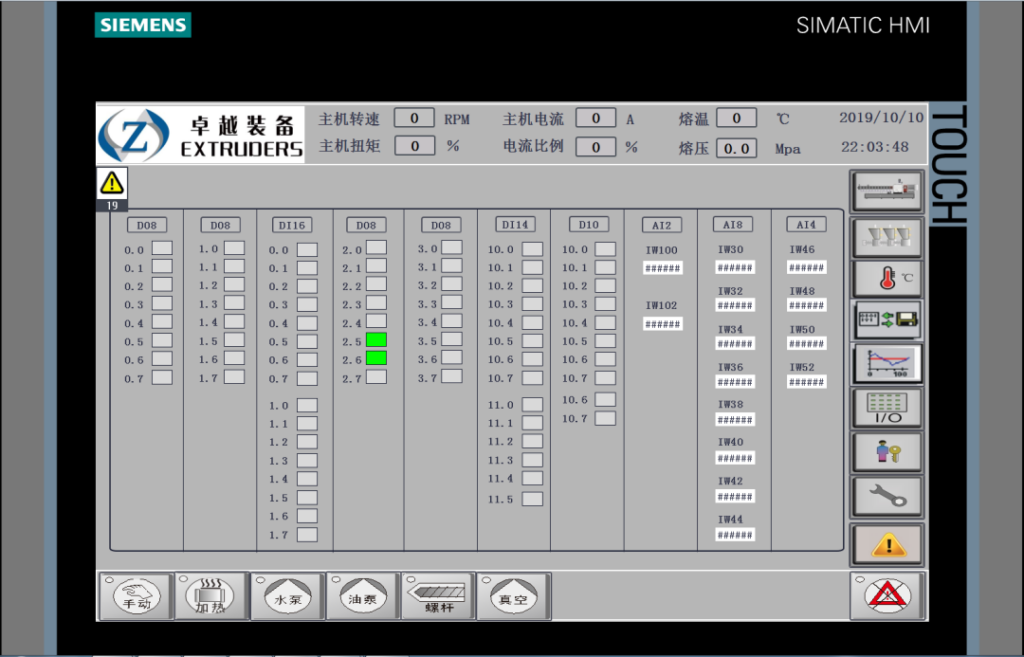Open the recipe save/load screen
Image resolution: width=1024 pixels, height=657 pixels.
(x=886, y=321)
